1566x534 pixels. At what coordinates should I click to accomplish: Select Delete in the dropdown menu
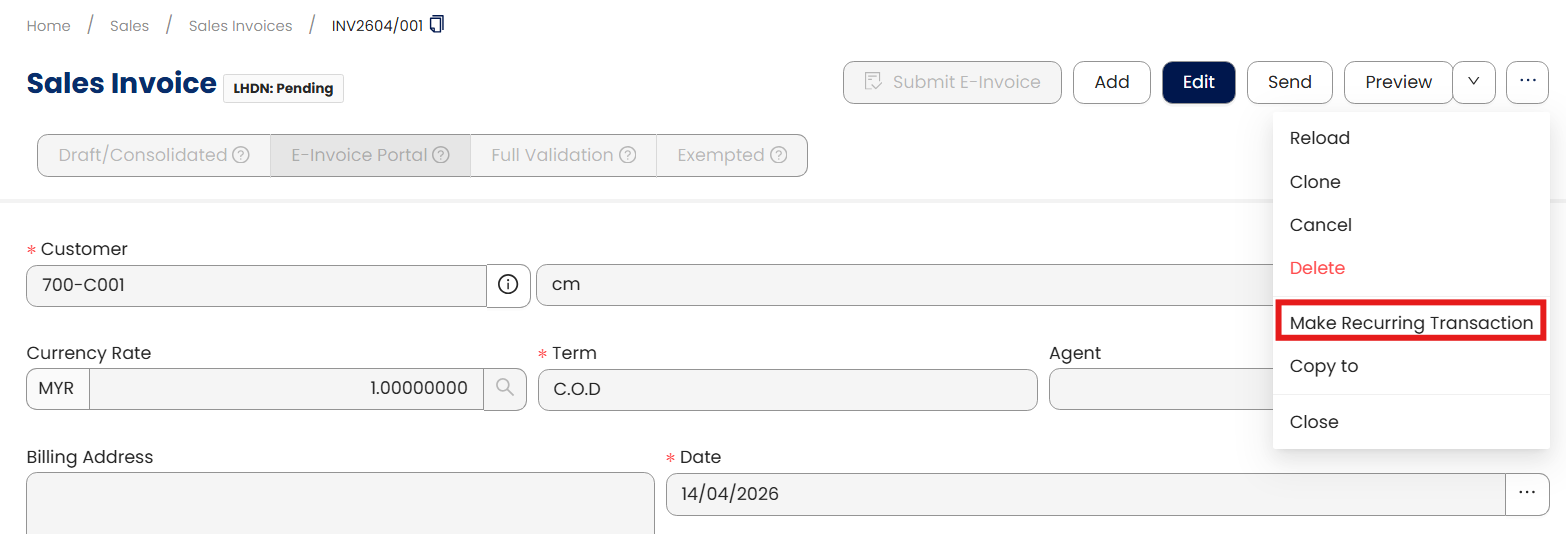coord(1317,268)
